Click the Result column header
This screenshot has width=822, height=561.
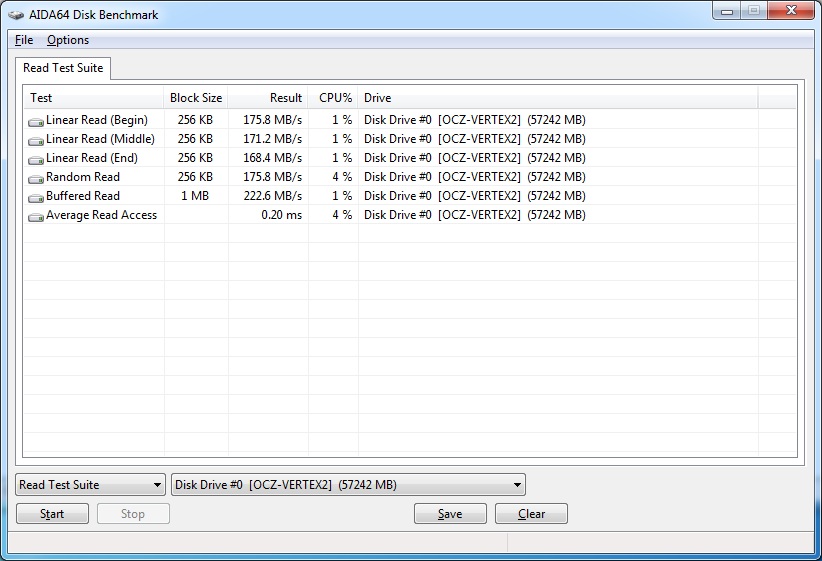(x=268, y=98)
